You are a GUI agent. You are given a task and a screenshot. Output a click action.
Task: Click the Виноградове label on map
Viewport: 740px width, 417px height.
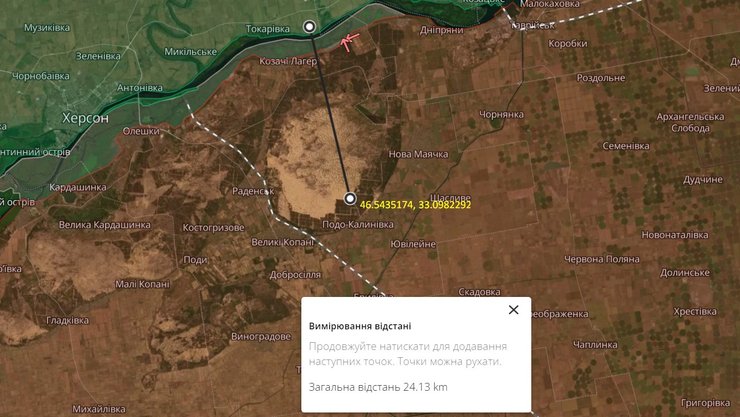(260, 336)
